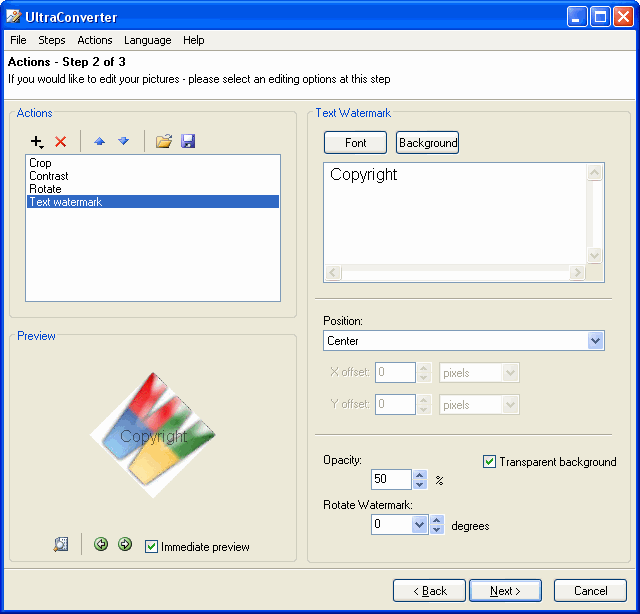640x614 pixels.
Task: Click the Font button
Action: pos(356,142)
